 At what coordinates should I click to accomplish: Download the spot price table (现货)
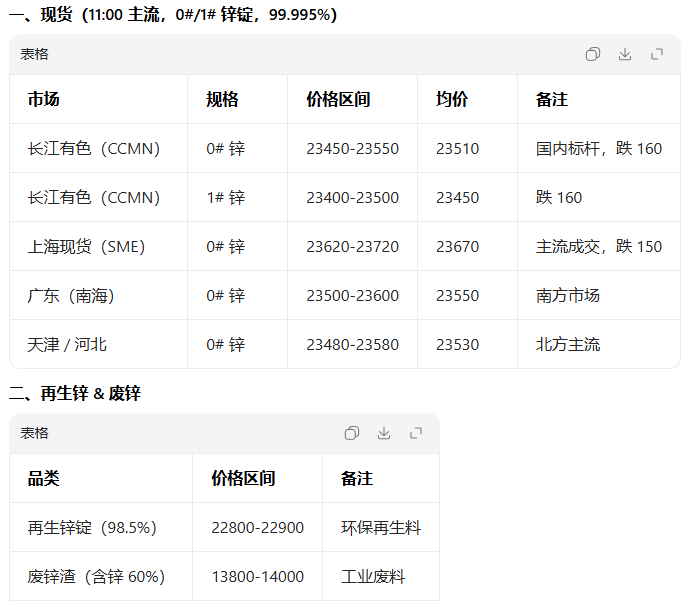pos(625,54)
